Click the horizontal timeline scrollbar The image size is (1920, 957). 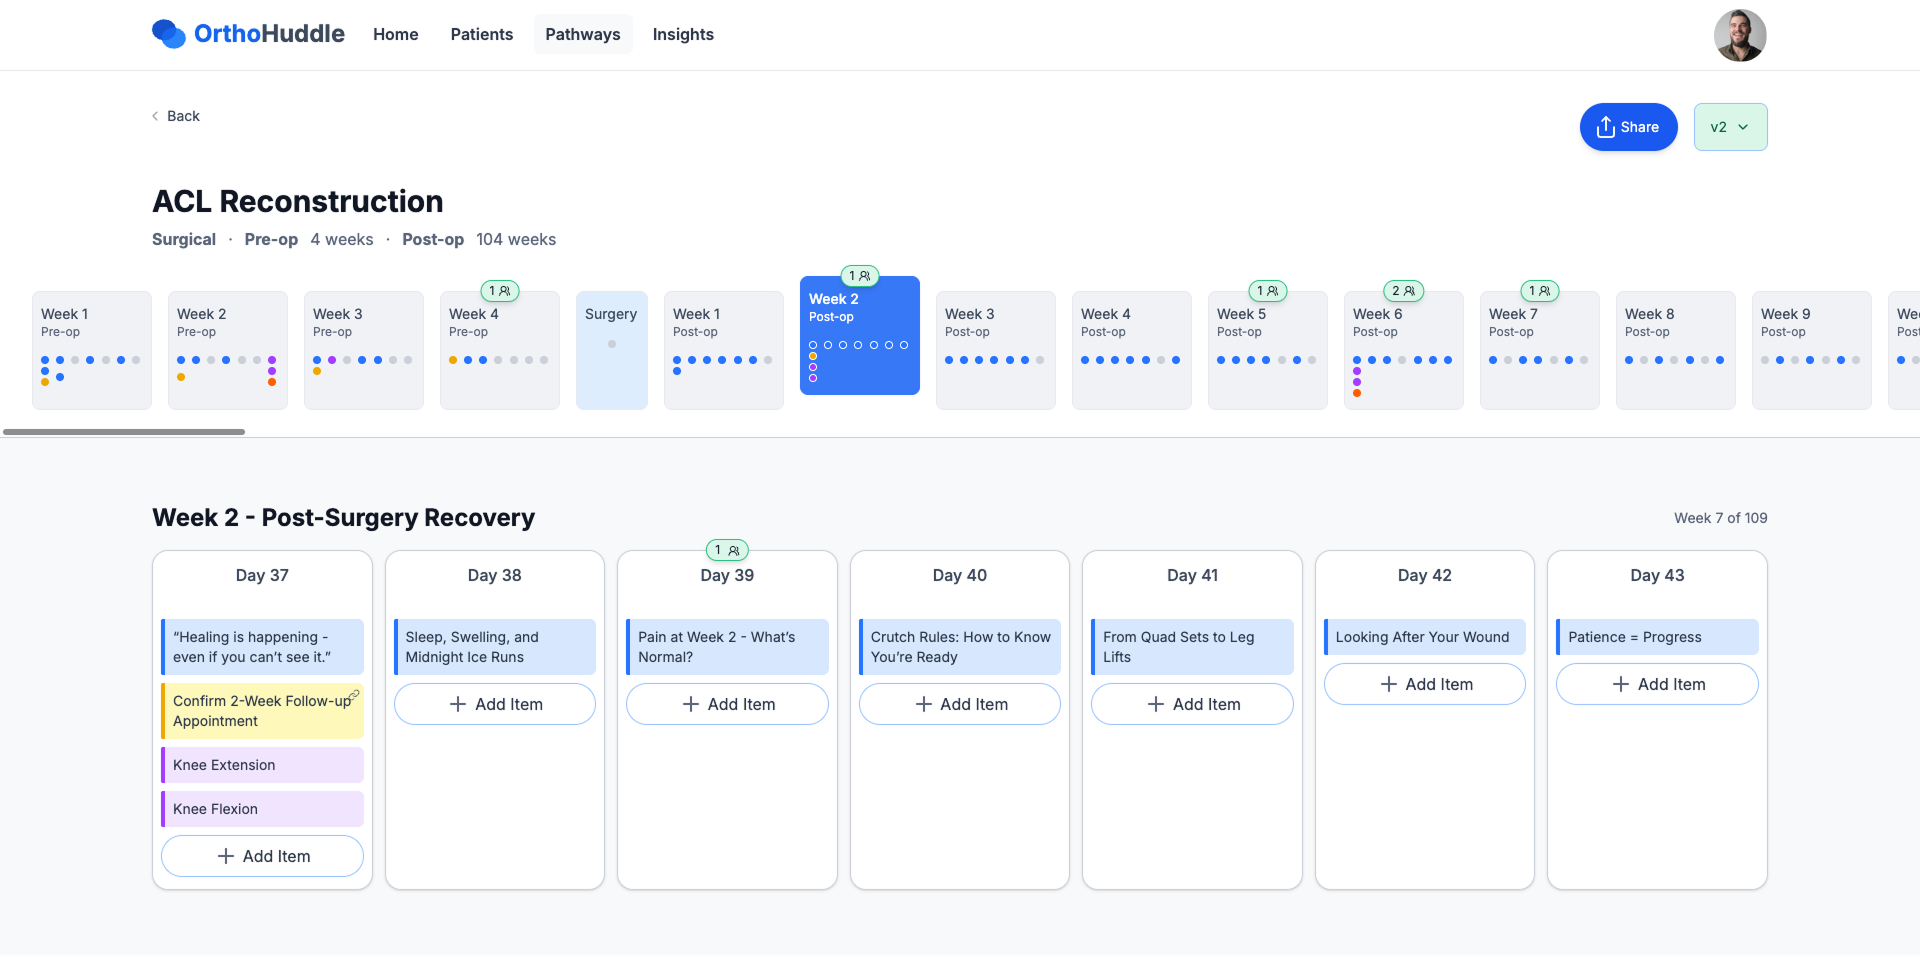point(123,431)
